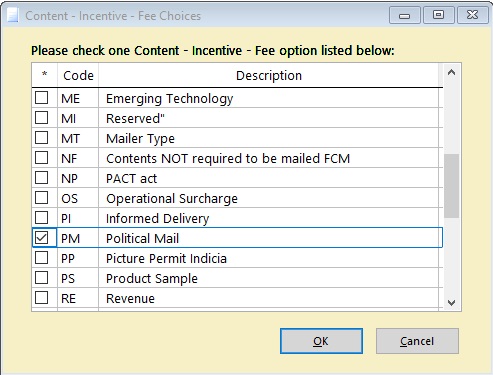
Task: Click the 'NP' code cell
Action: coord(78,178)
